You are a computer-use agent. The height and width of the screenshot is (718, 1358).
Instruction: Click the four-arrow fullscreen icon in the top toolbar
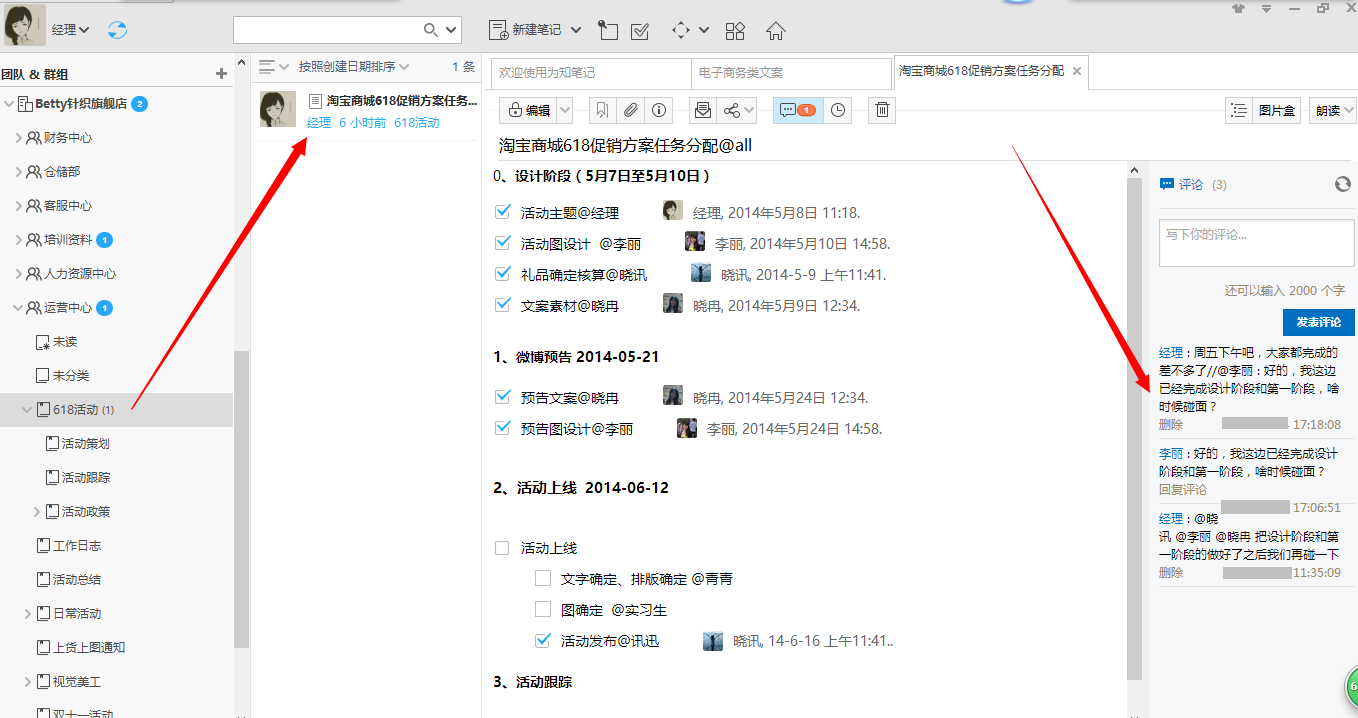[x=681, y=30]
